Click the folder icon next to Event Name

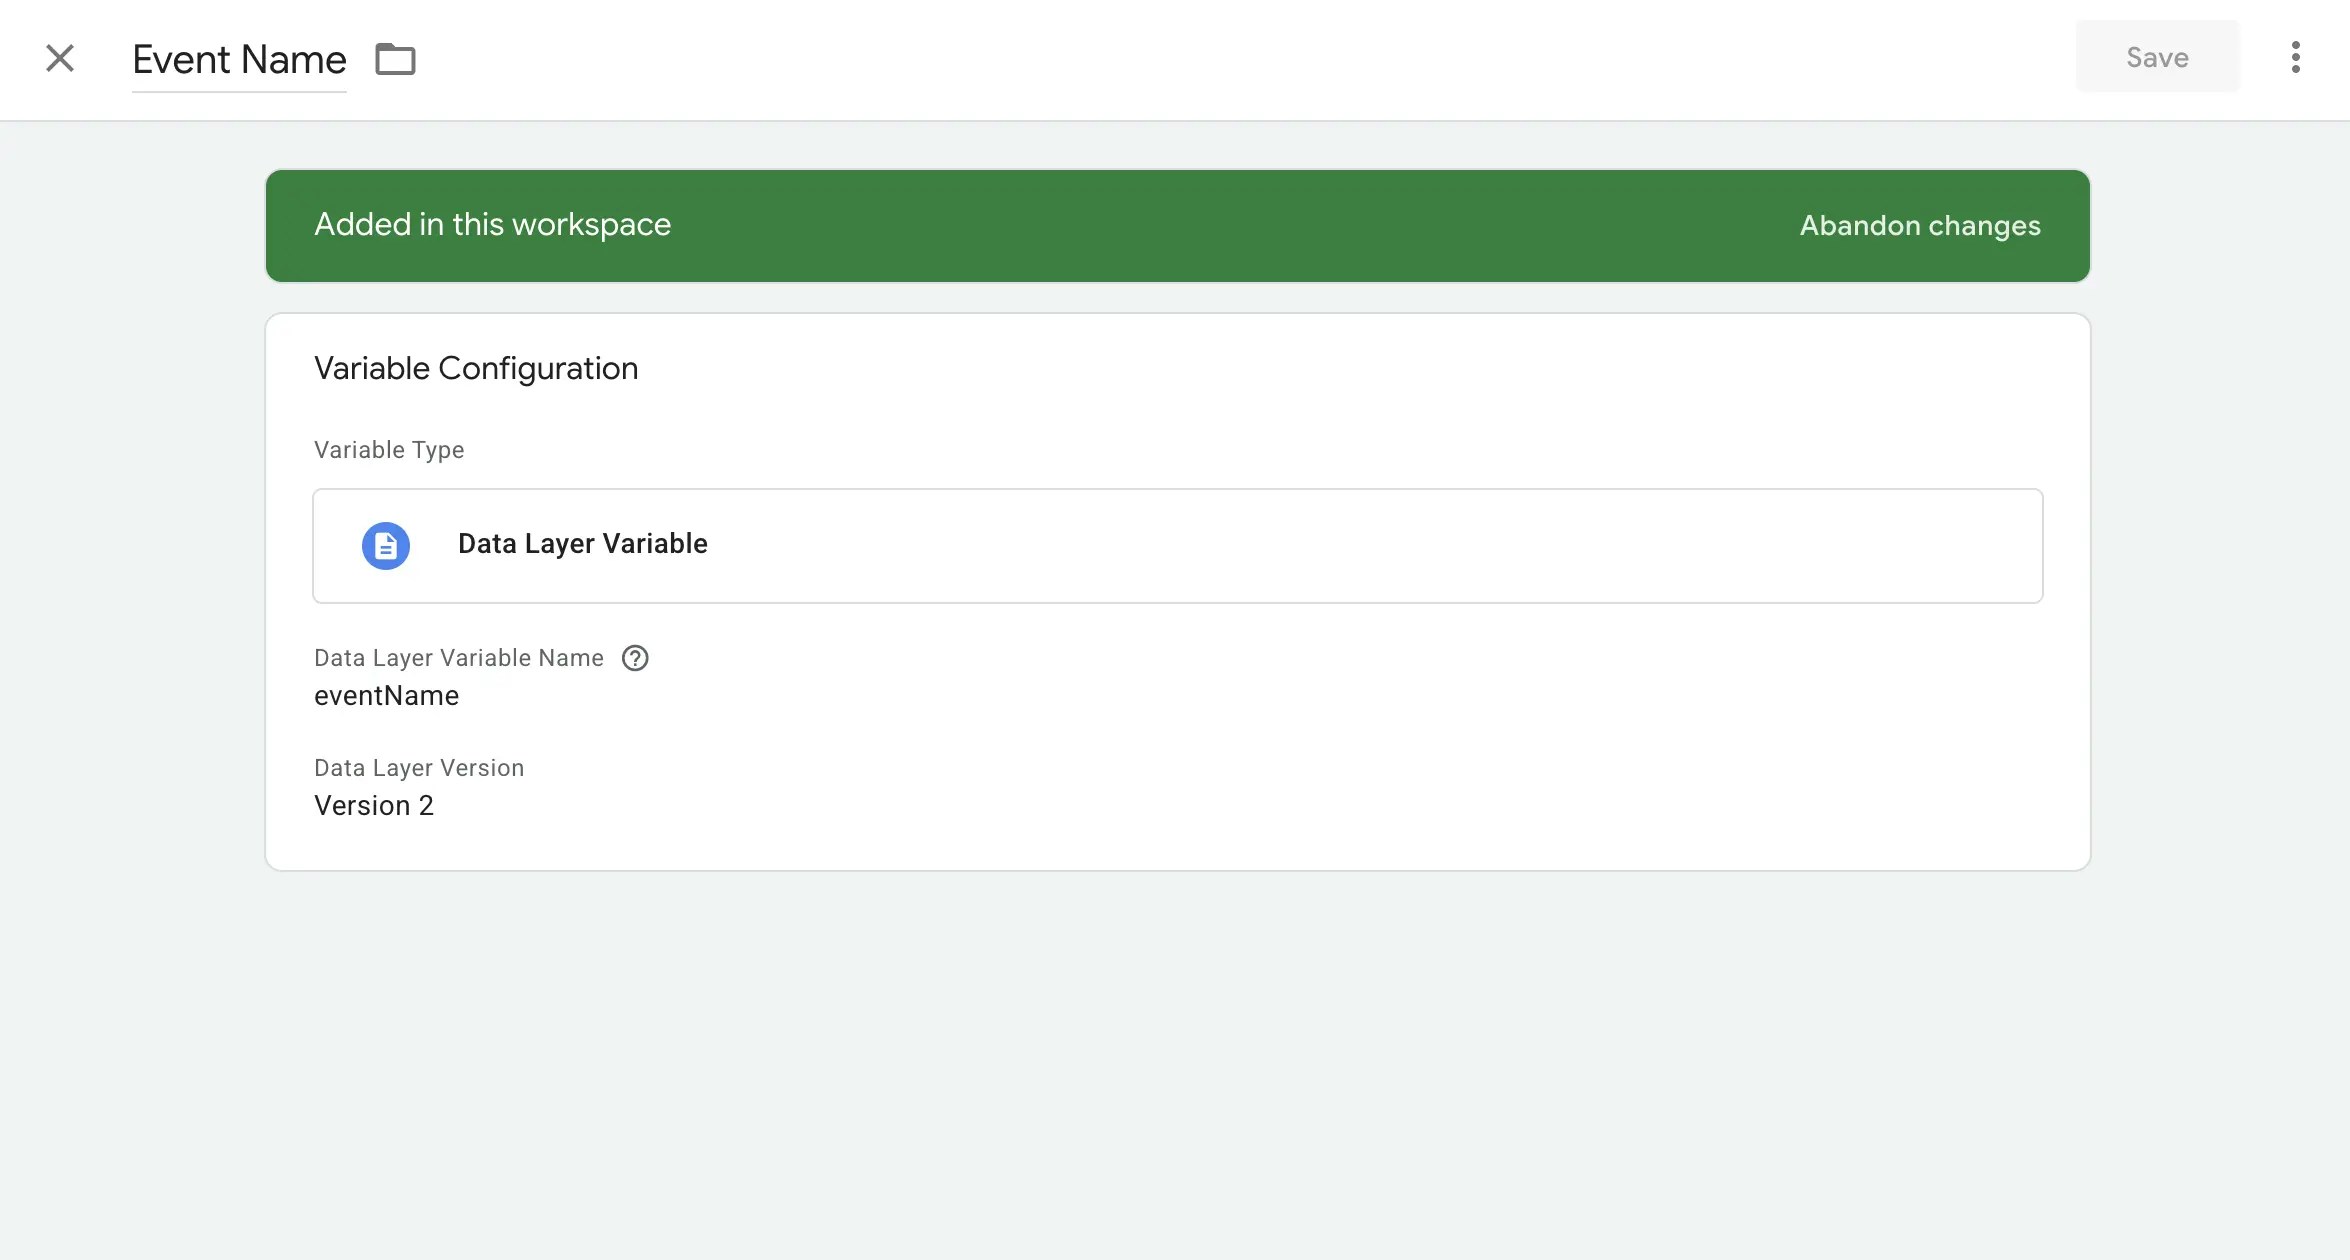click(395, 59)
